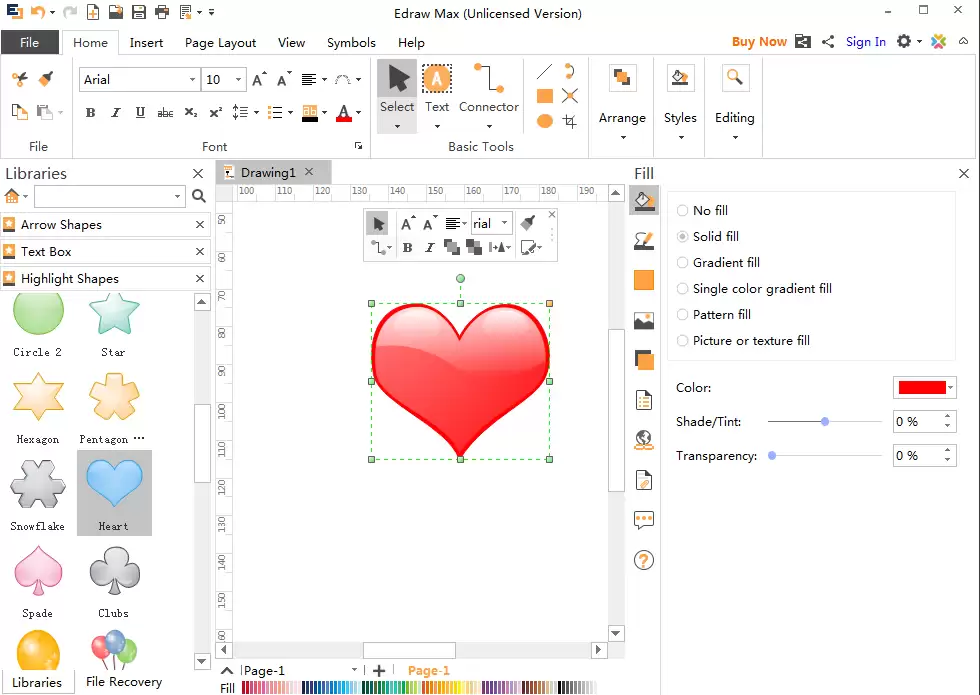Click the Buy Now link
This screenshot has width=980, height=695.
[759, 42]
